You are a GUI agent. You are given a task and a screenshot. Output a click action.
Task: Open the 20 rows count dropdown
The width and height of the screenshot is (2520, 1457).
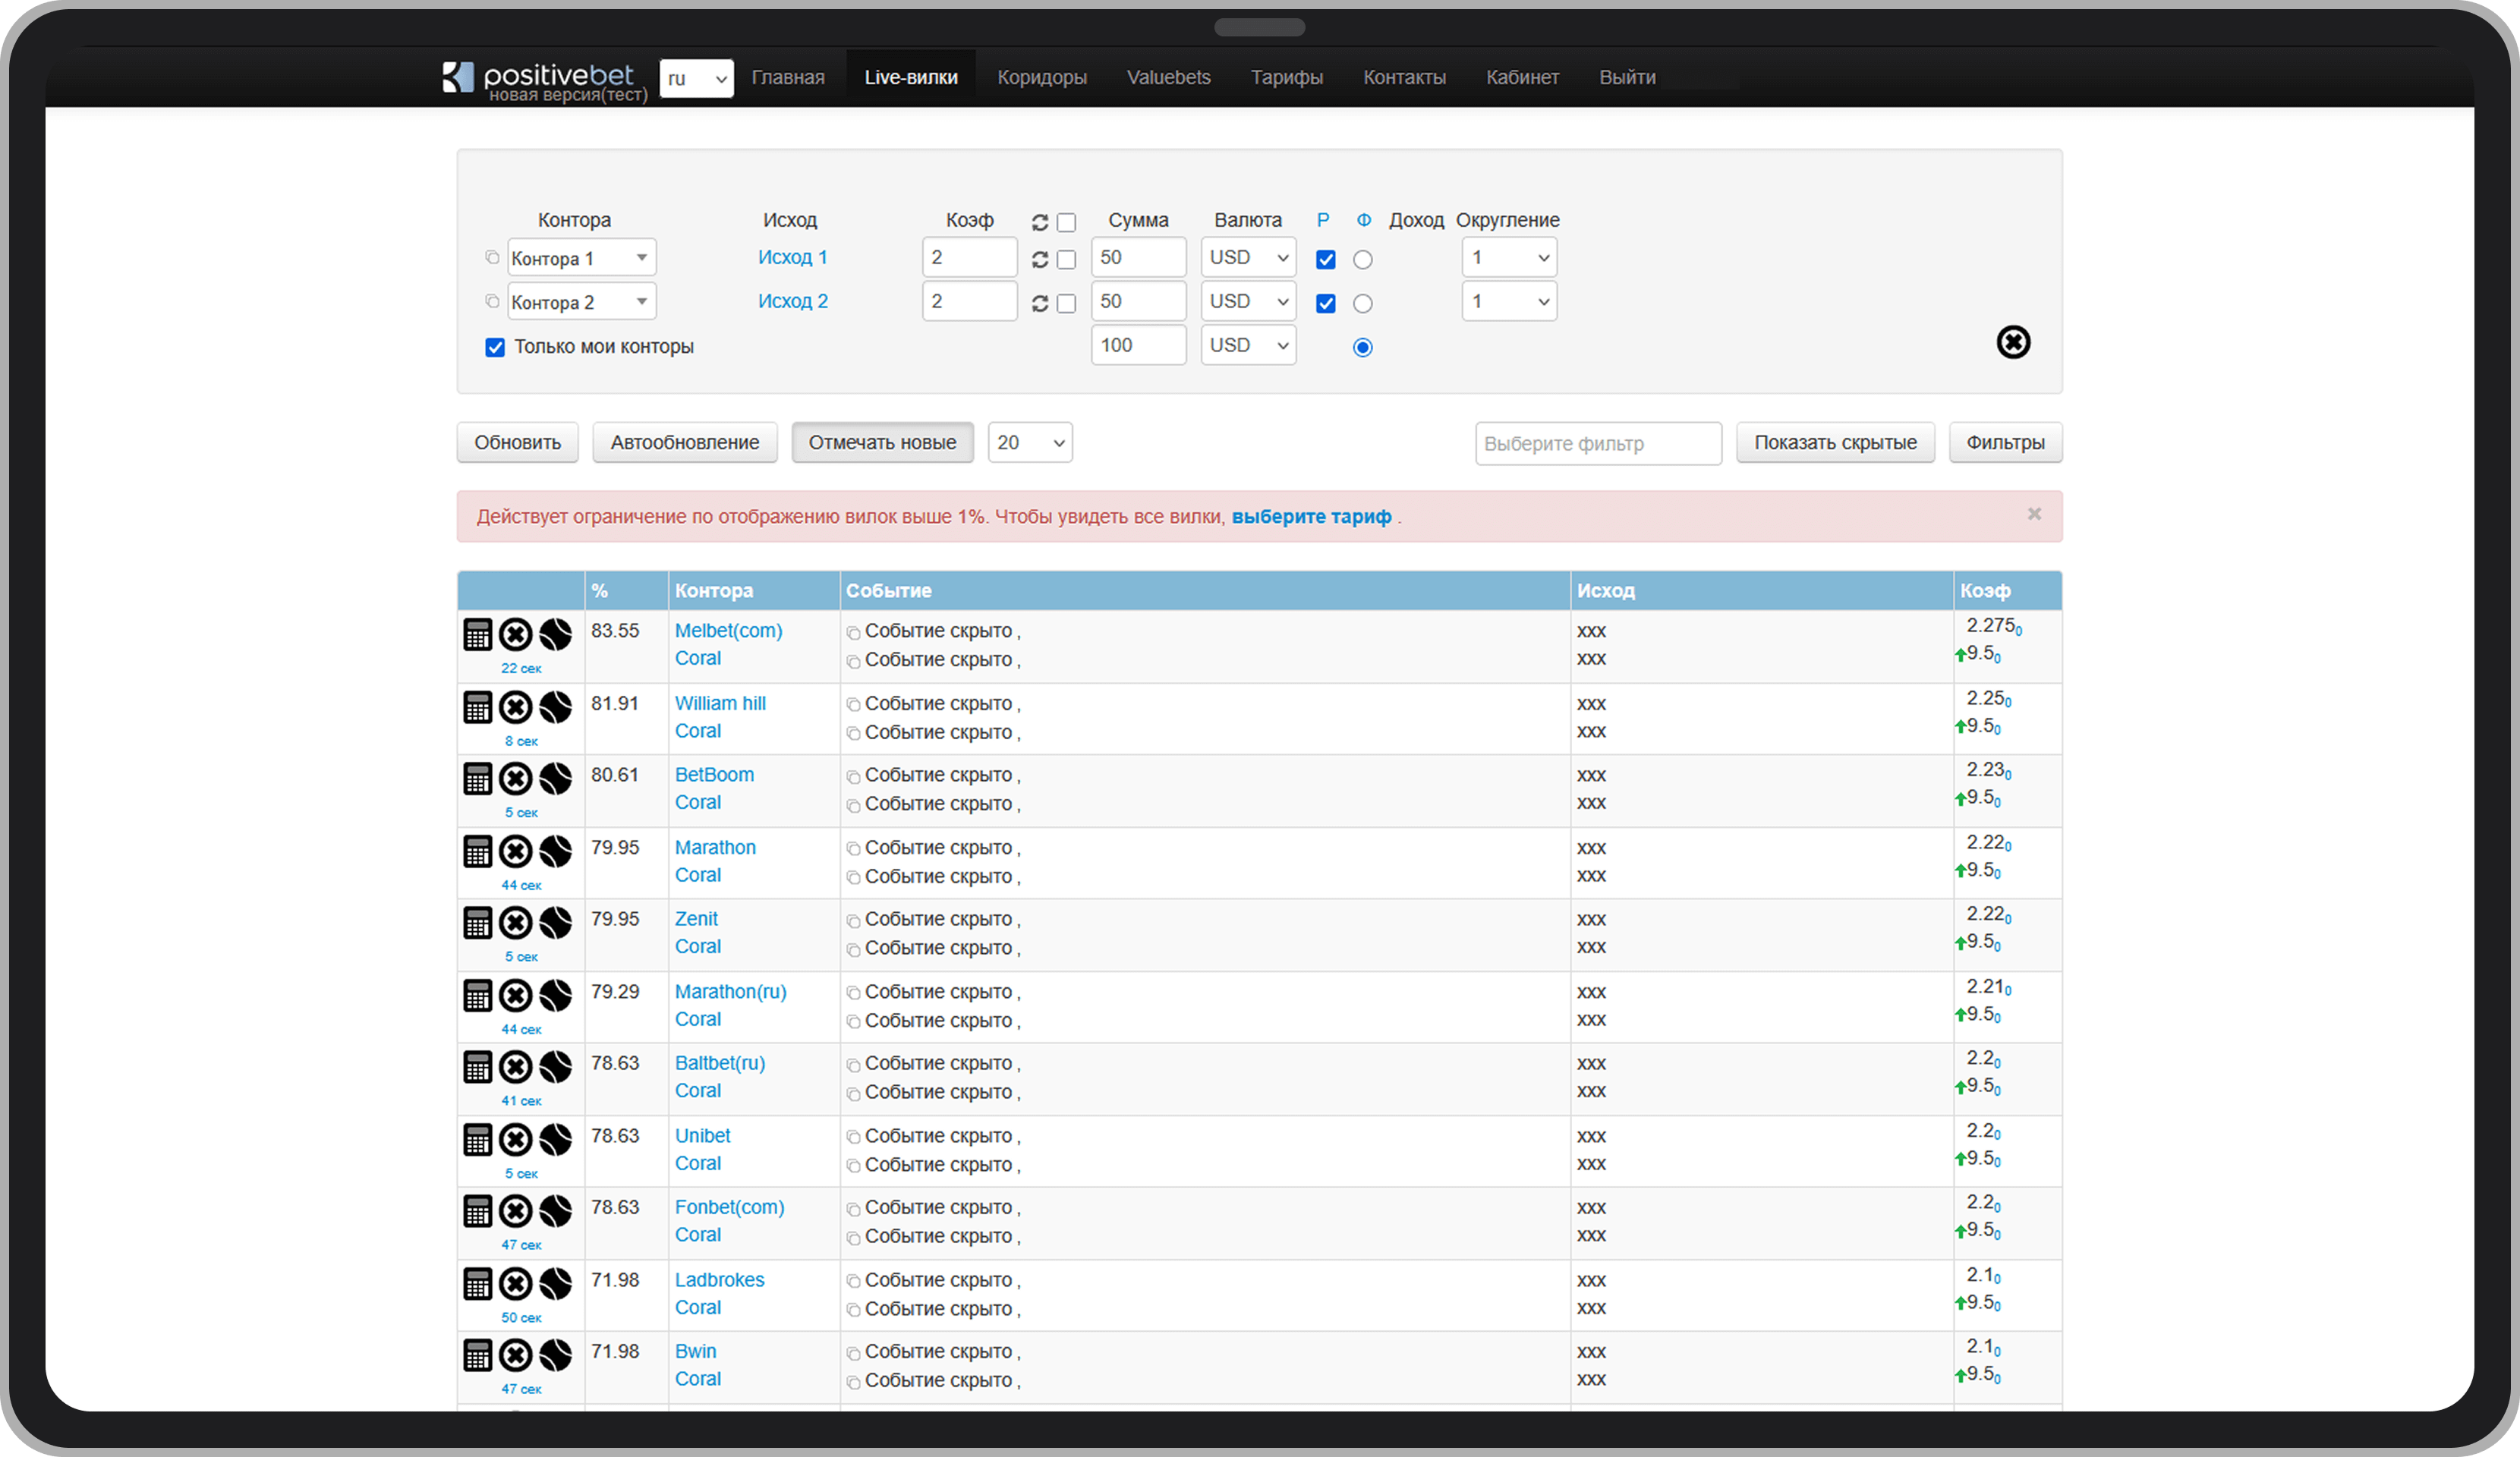pos(1030,443)
